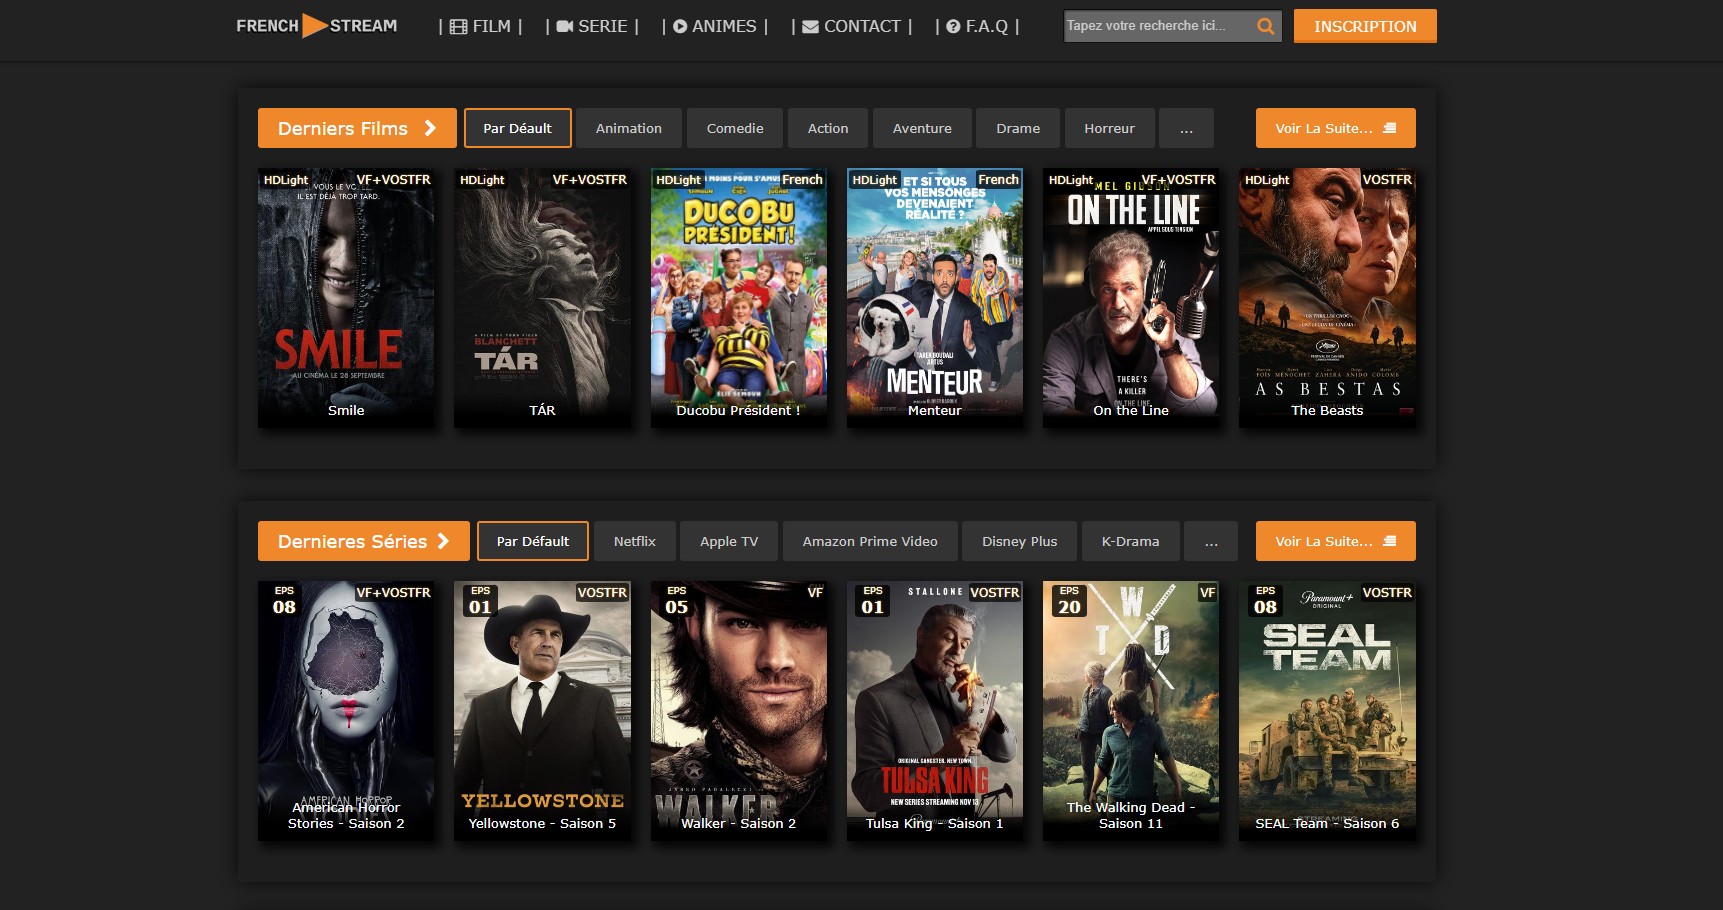Open the Ducobu Président movie poster
1723x910 pixels.
click(x=739, y=298)
